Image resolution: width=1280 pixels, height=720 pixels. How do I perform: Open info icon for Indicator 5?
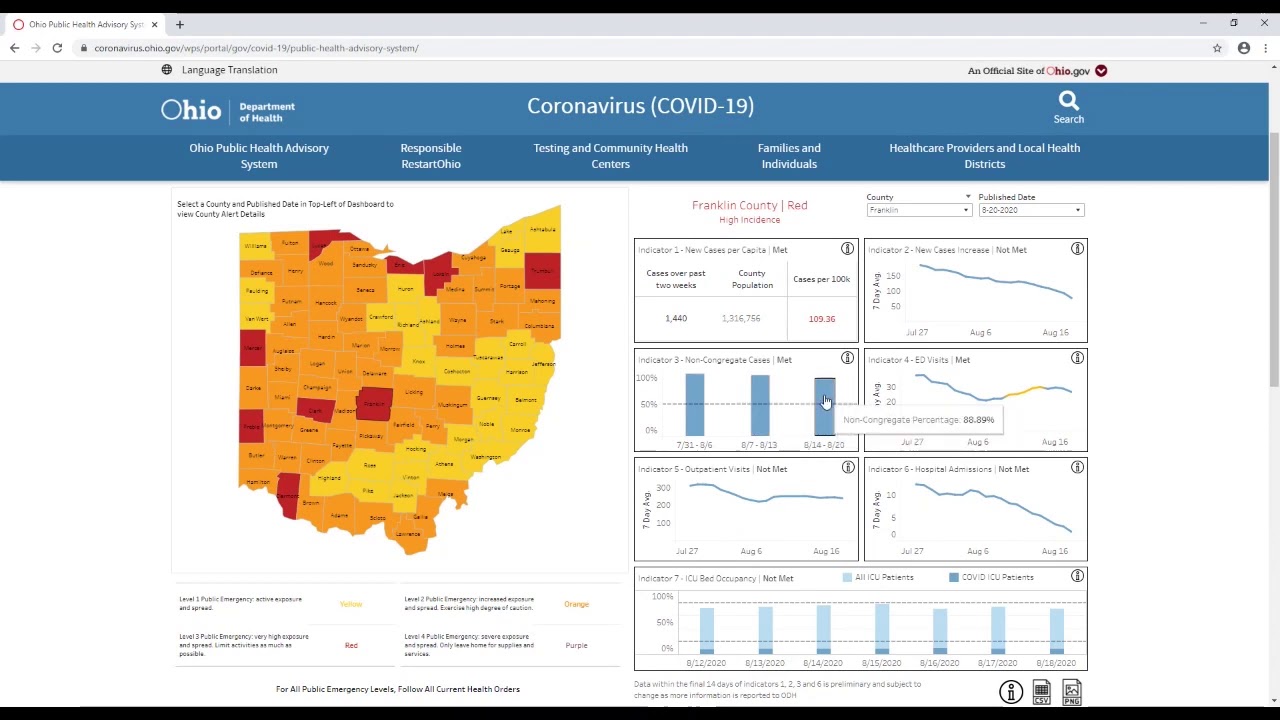[847, 467]
